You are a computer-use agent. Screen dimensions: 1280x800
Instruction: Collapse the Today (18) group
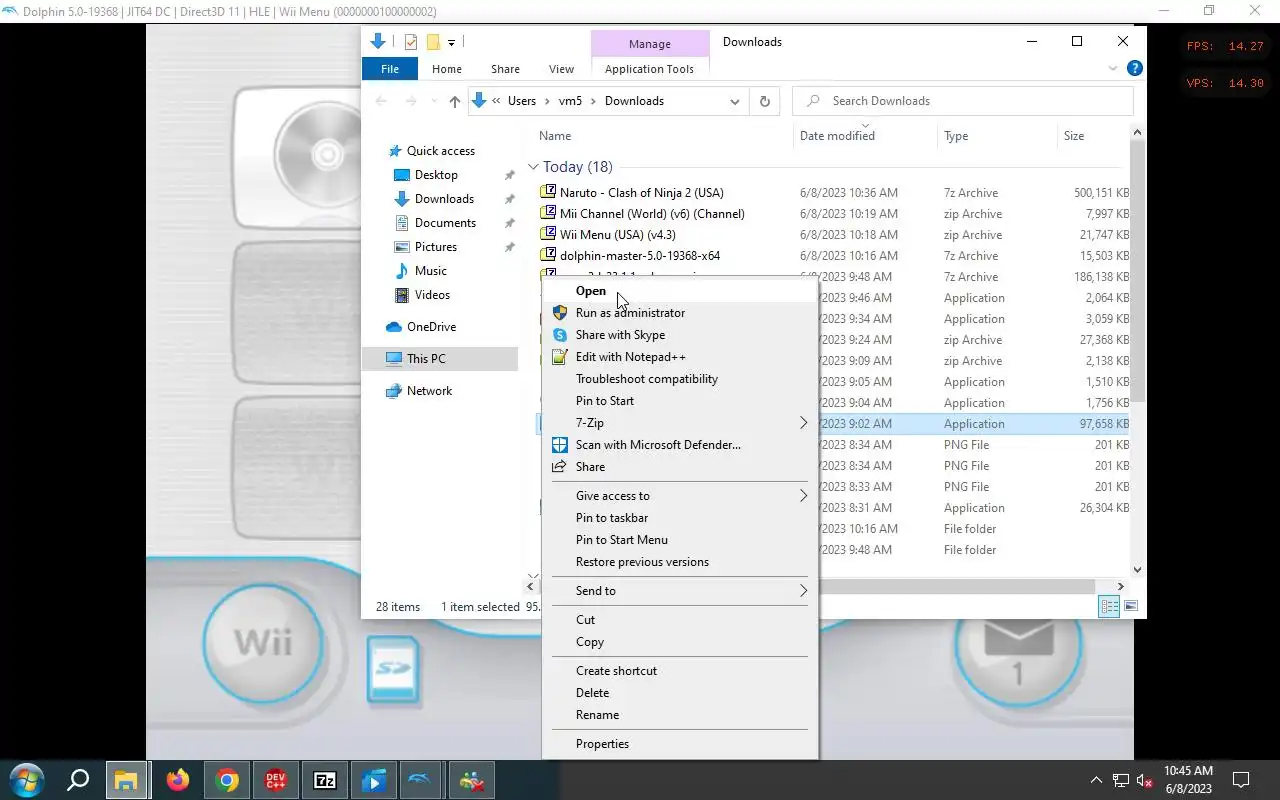click(533, 167)
